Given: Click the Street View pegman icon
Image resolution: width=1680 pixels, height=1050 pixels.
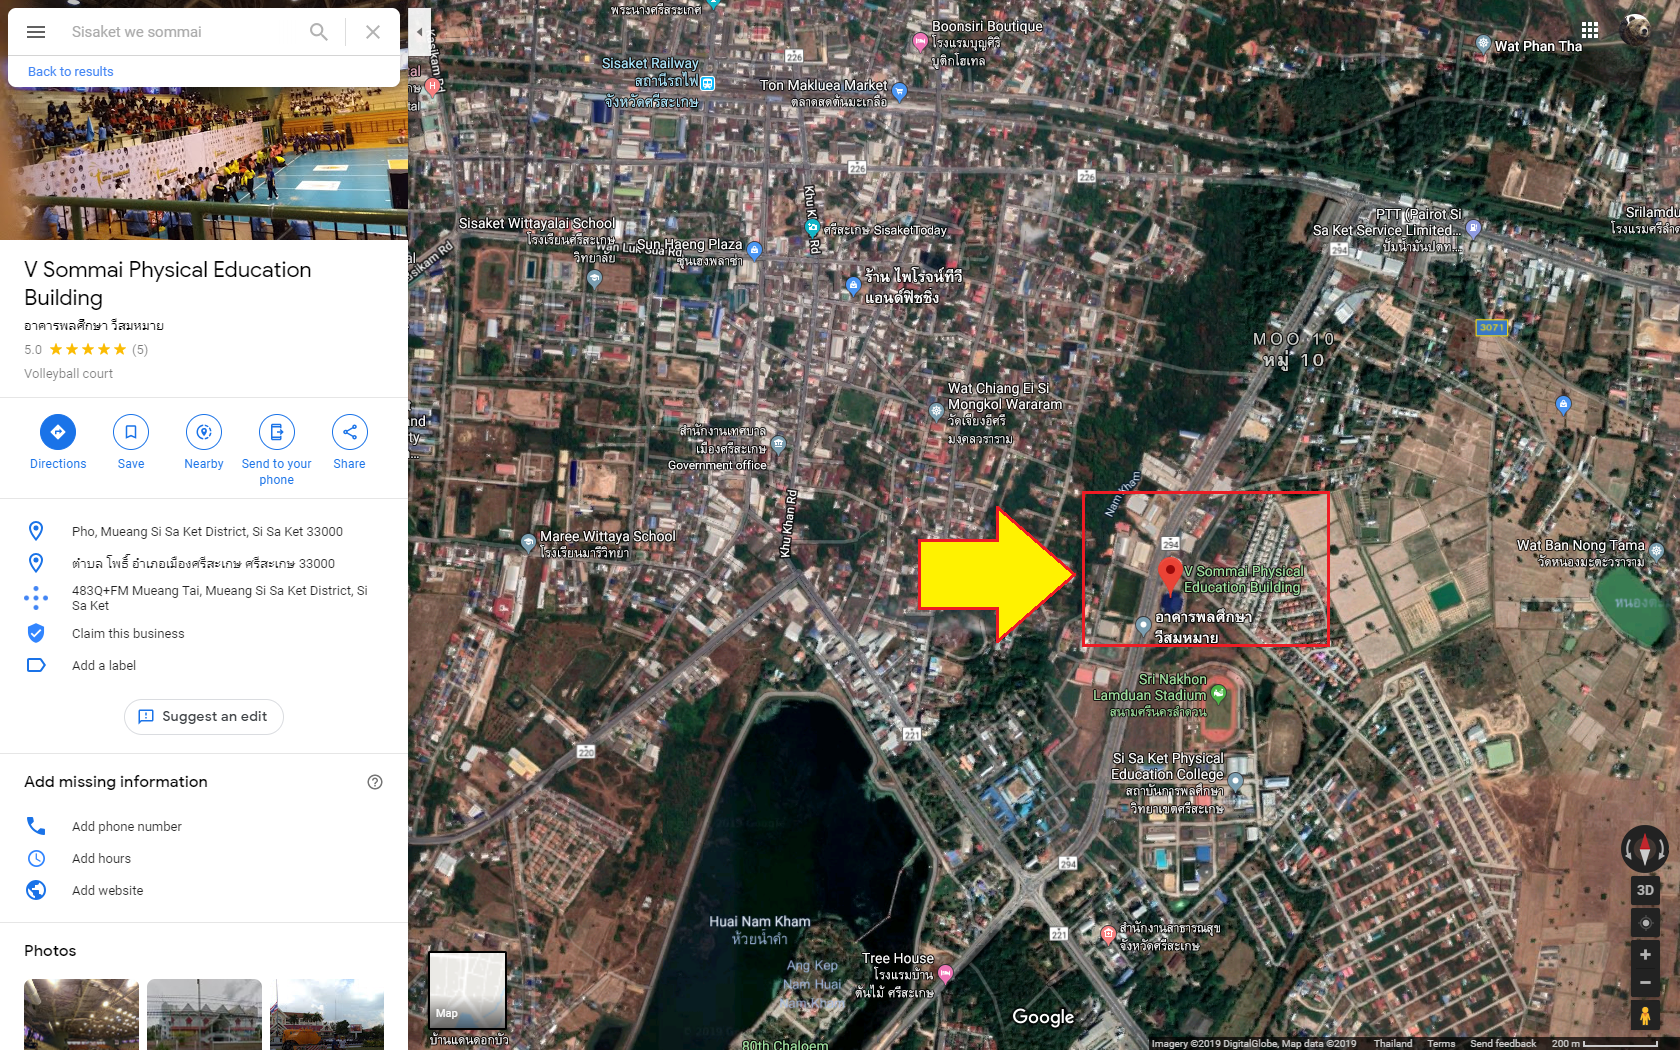Looking at the screenshot, I should [x=1645, y=1016].
